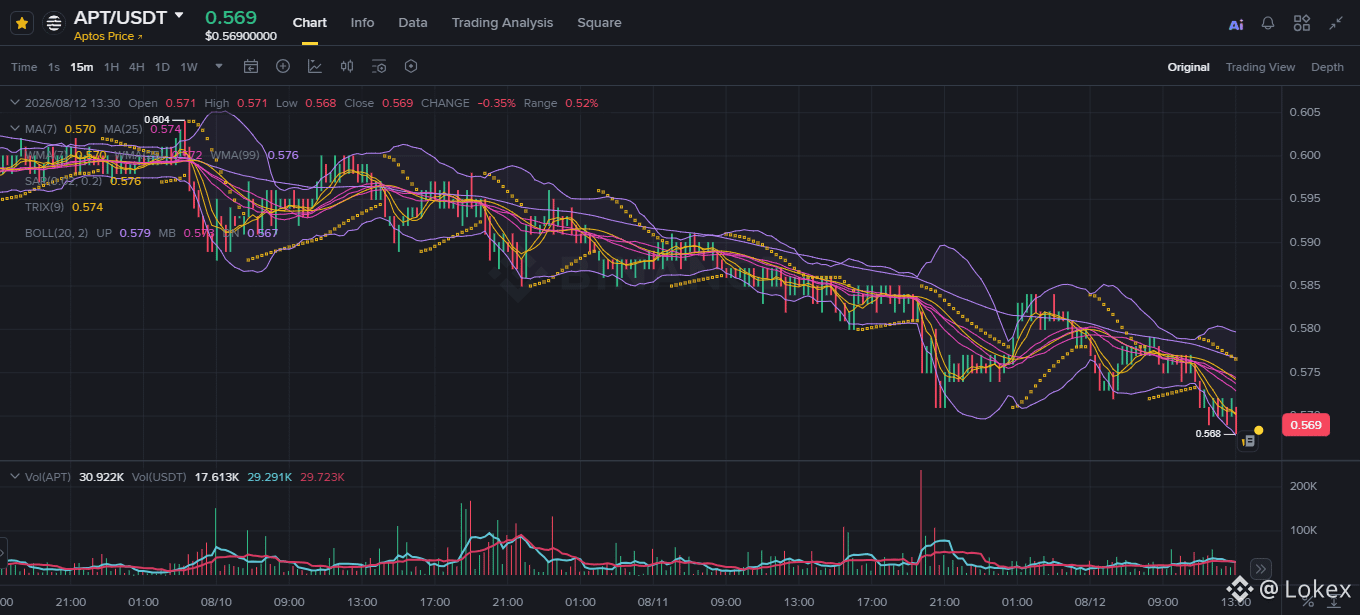Open the technical indicators line-chart icon
The image size is (1360, 615).
(315, 67)
